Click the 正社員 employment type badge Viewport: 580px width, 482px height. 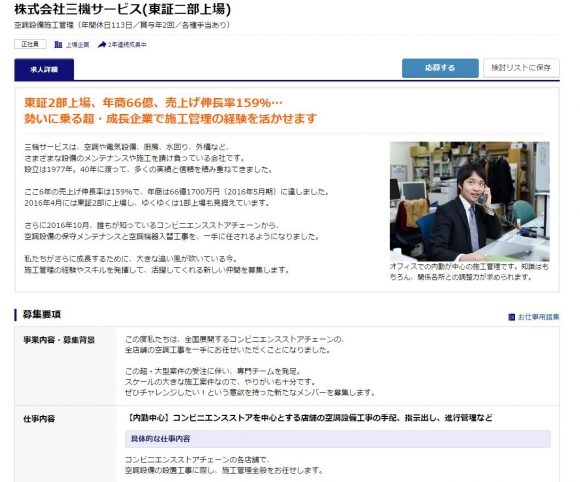pos(30,44)
